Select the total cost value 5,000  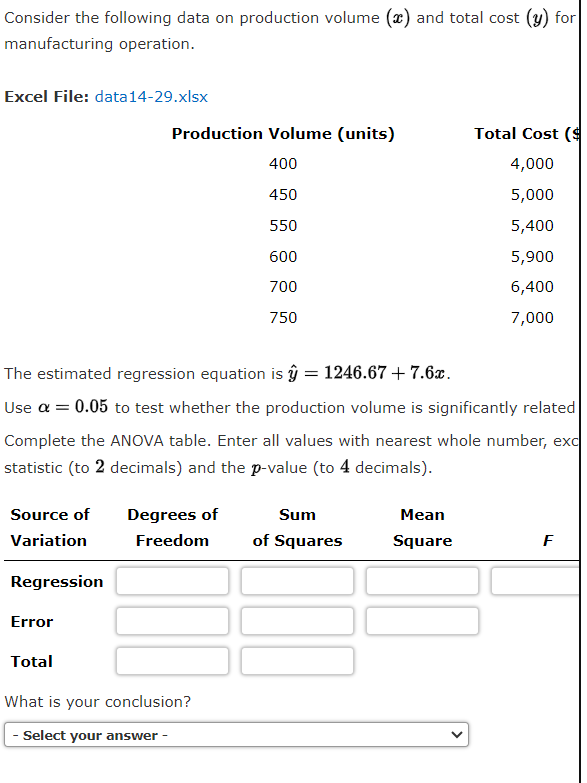click(x=532, y=195)
